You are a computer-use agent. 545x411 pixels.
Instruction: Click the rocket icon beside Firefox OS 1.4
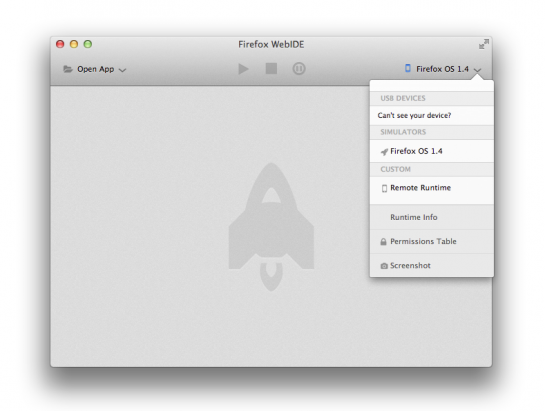click(x=384, y=152)
